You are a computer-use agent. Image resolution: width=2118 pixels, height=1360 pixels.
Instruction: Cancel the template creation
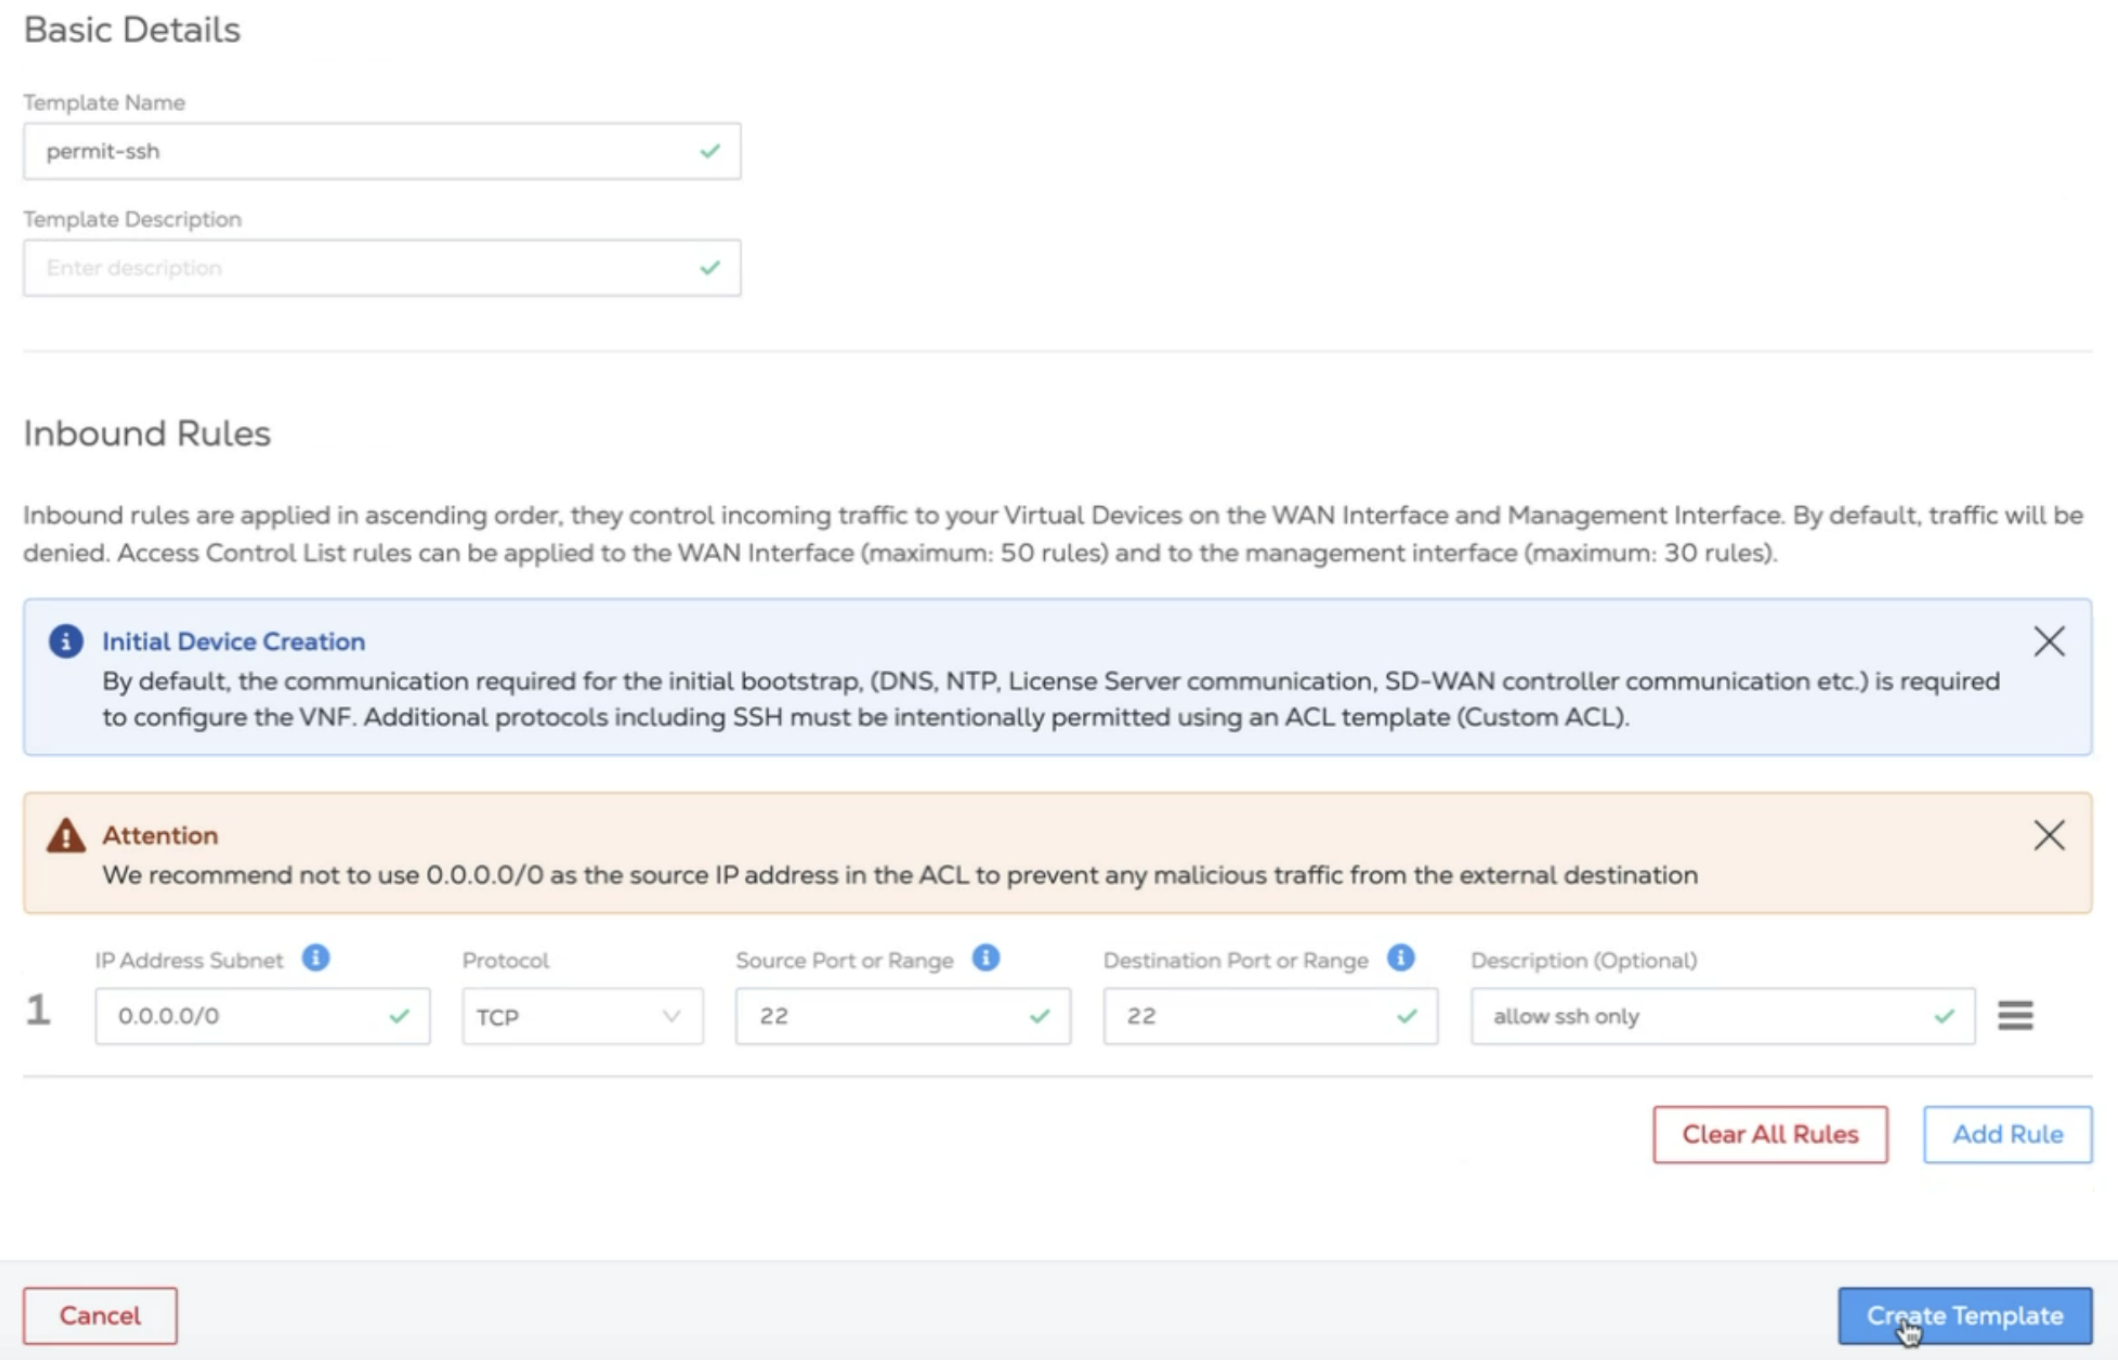(99, 1315)
